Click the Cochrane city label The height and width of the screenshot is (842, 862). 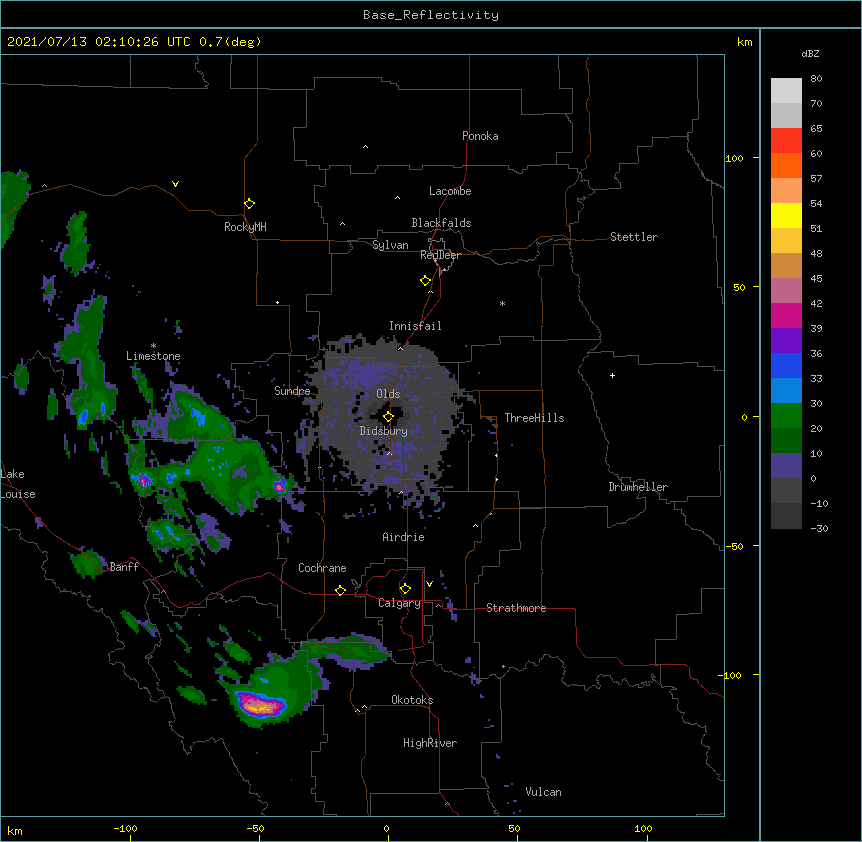pyautogui.click(x=322, y=568)
